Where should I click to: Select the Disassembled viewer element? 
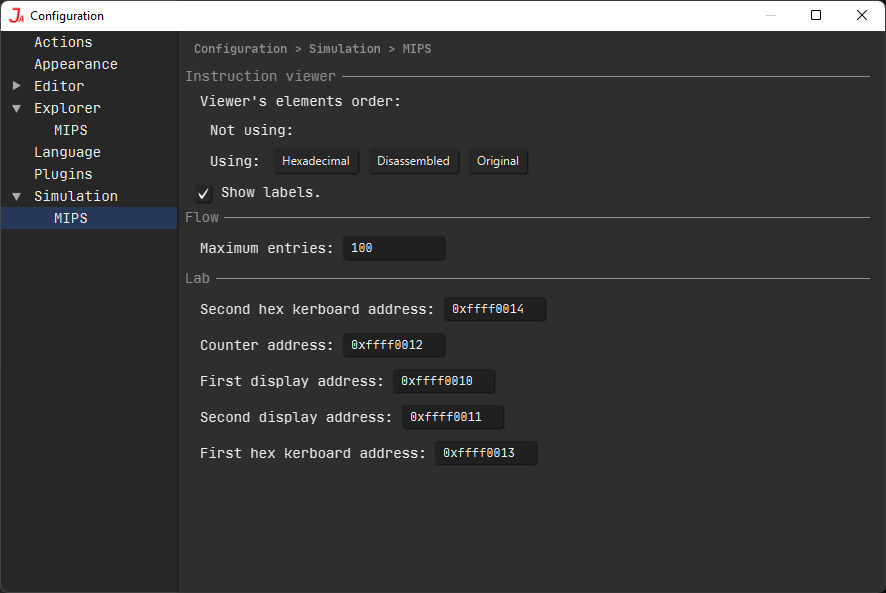tap(413, 160)
